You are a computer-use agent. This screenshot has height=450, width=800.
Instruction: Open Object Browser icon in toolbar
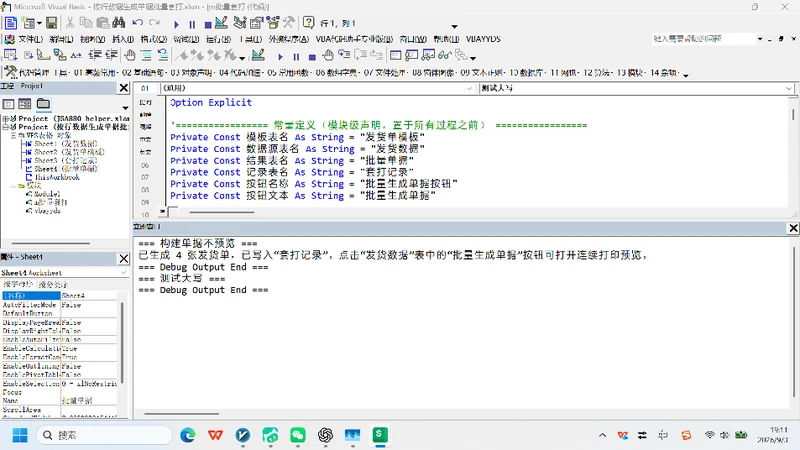click(x=272, y=23)
